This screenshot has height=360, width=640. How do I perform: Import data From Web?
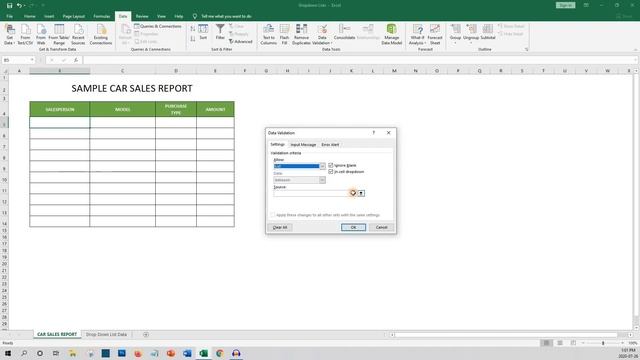coord(41,34)
